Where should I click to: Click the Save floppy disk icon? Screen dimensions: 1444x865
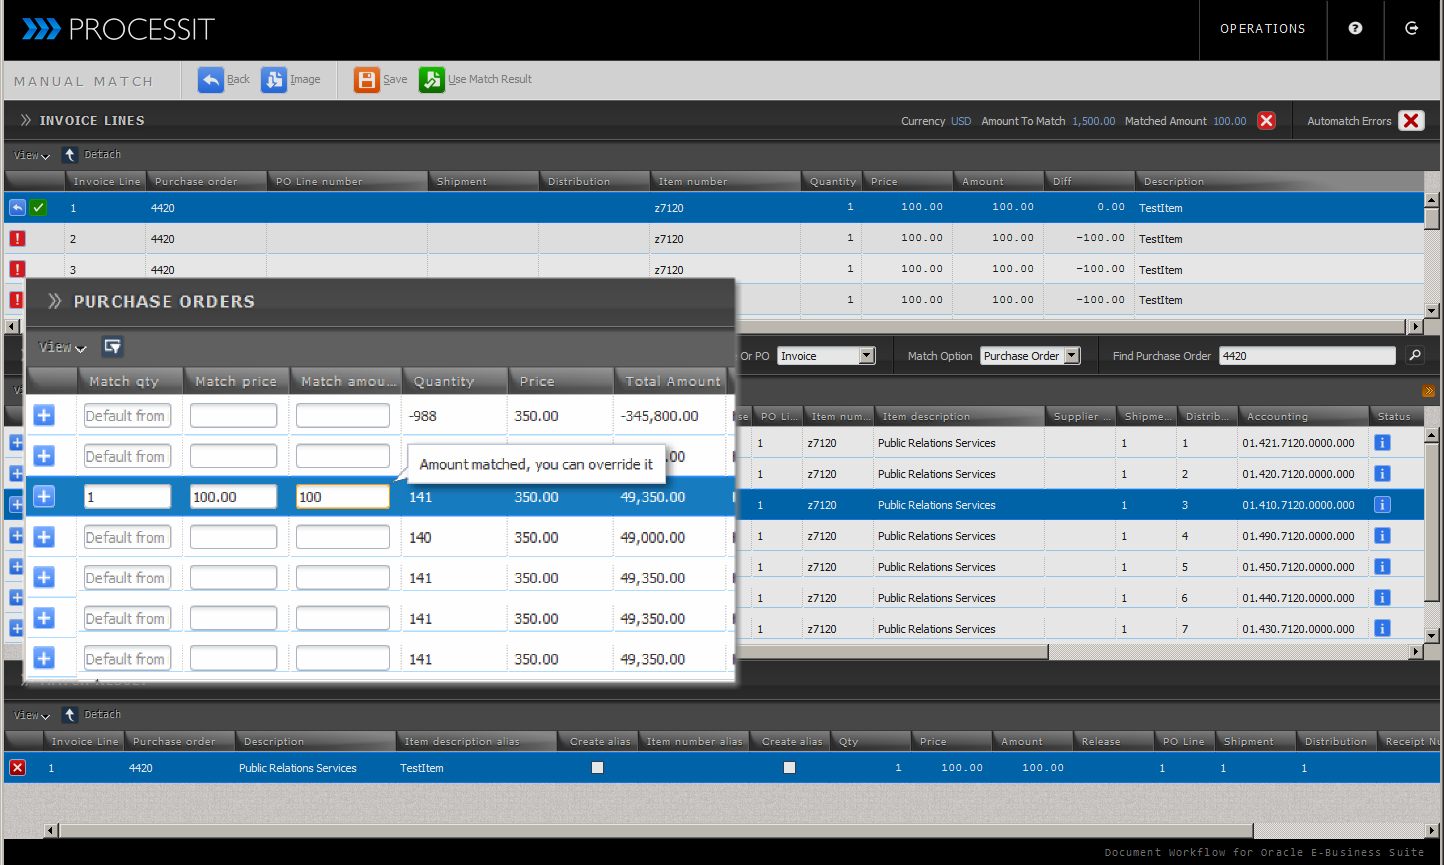(367, 80)
